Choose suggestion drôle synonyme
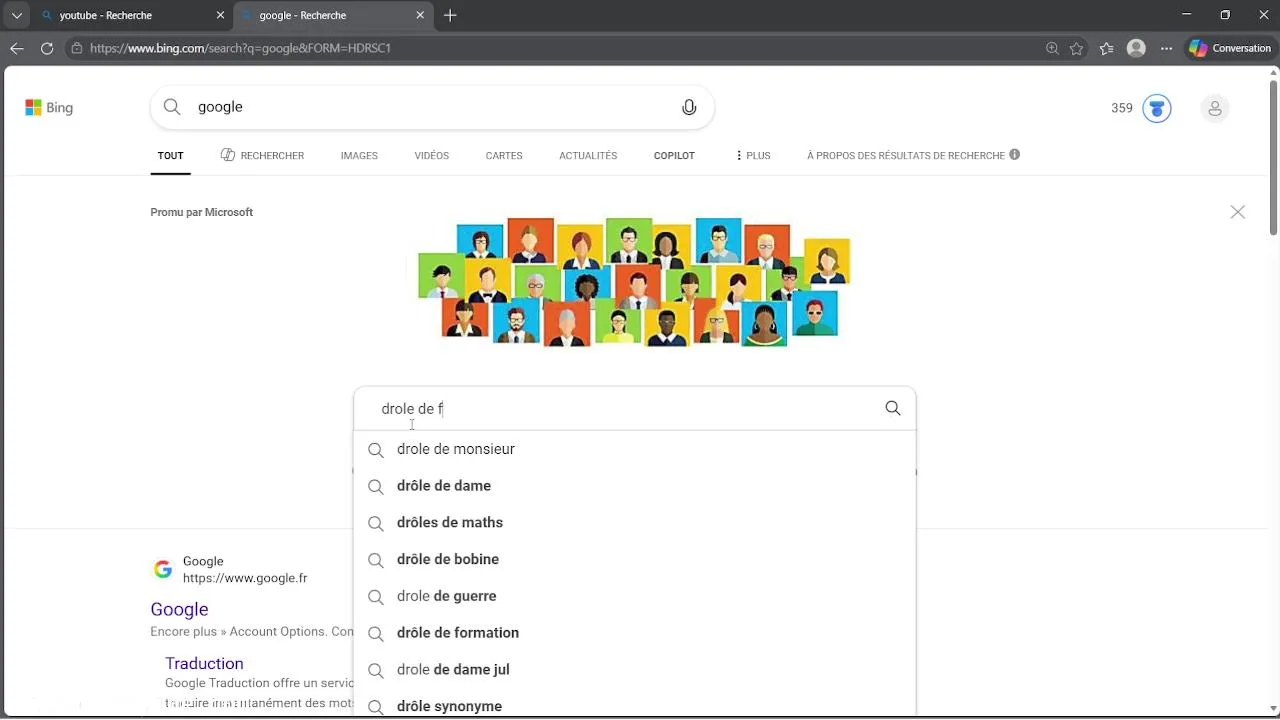This screenshot has height=720, width=1280. [634, 705]
